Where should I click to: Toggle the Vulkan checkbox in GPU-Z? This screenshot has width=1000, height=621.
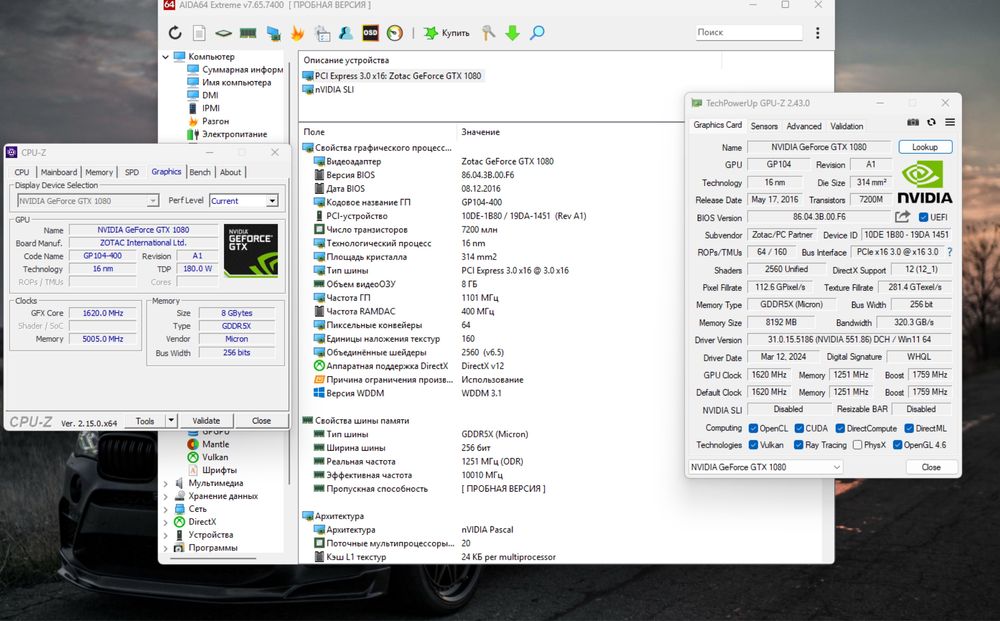(753, 445)
